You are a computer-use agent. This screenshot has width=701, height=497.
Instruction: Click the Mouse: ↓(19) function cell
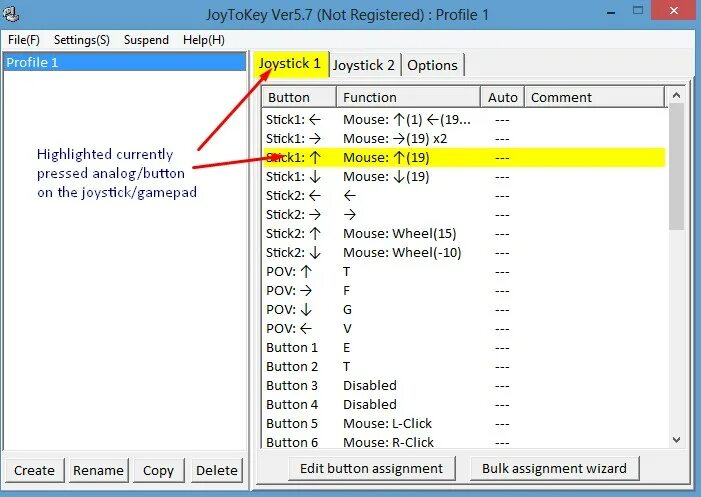(386, 177)
